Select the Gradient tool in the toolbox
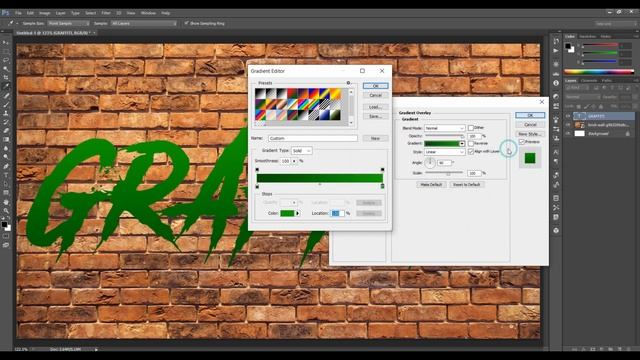 (x=6, y=140)
